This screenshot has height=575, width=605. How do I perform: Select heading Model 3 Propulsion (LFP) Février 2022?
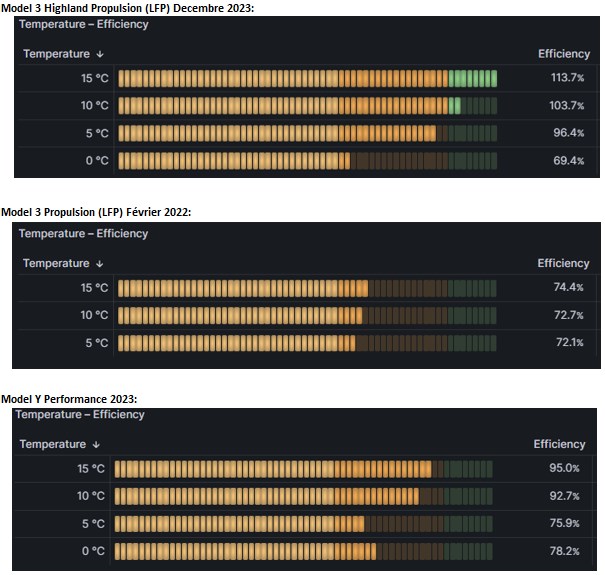[96, 212]
